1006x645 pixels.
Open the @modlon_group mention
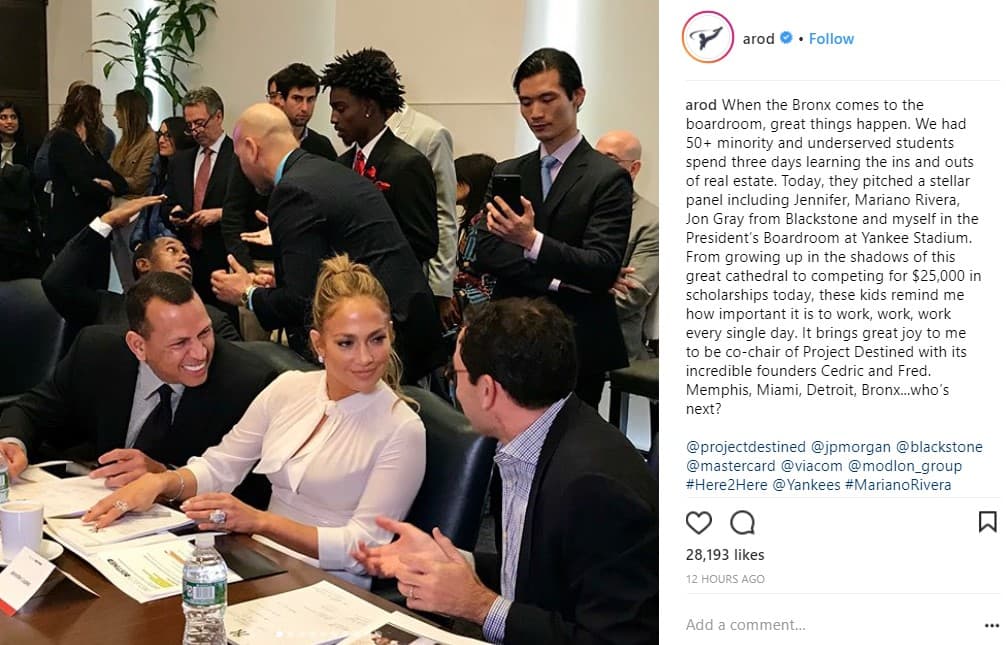[905, 466]
